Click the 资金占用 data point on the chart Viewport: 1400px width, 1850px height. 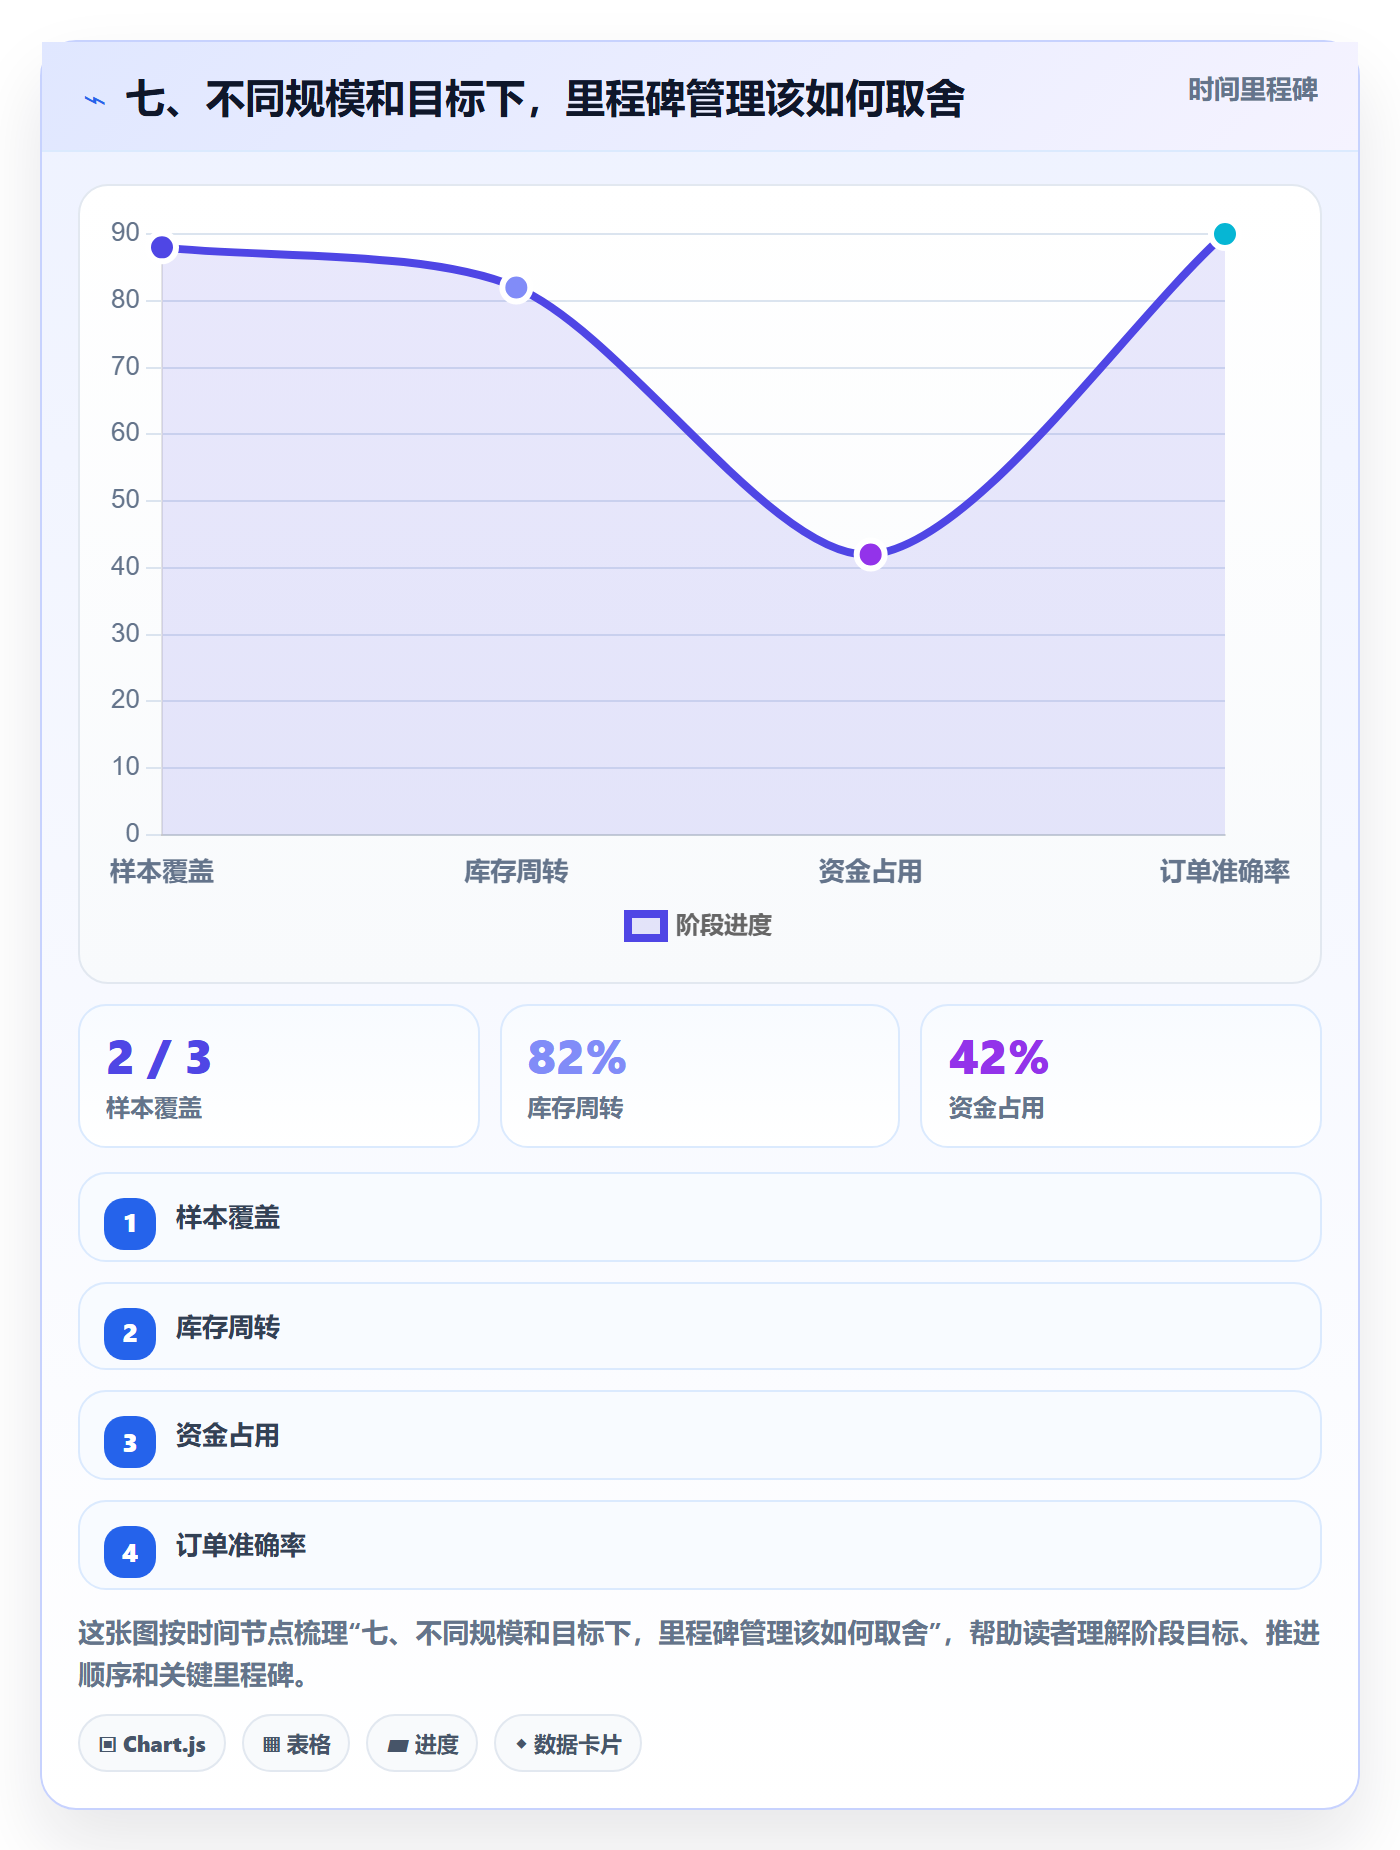871,555
